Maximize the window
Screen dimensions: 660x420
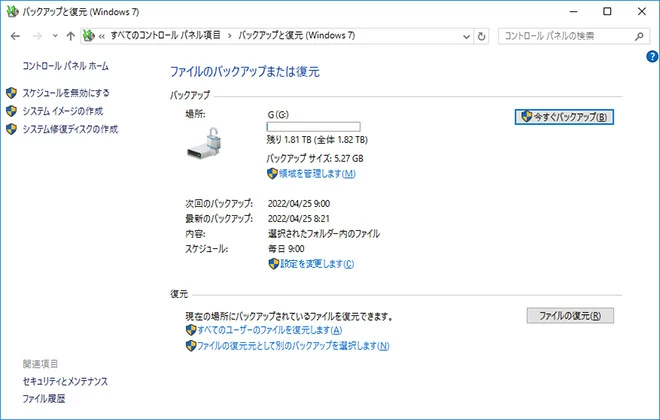click(607, 11)
